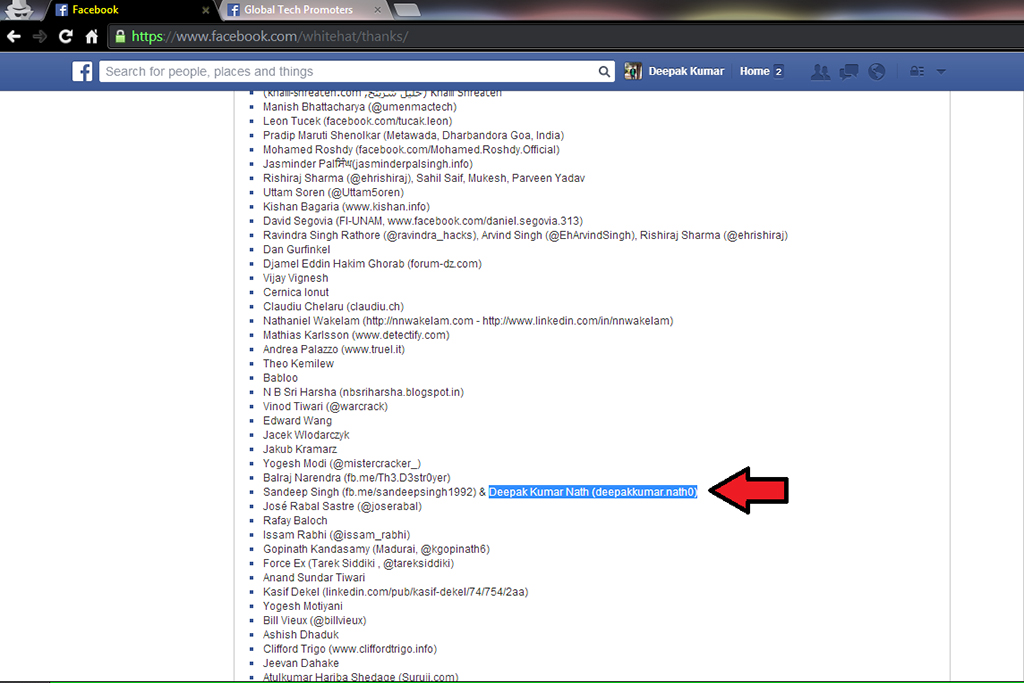Click Cernica Ionut entry
The height and width of the screenshot is (683, 1024).
coord(296,292)
